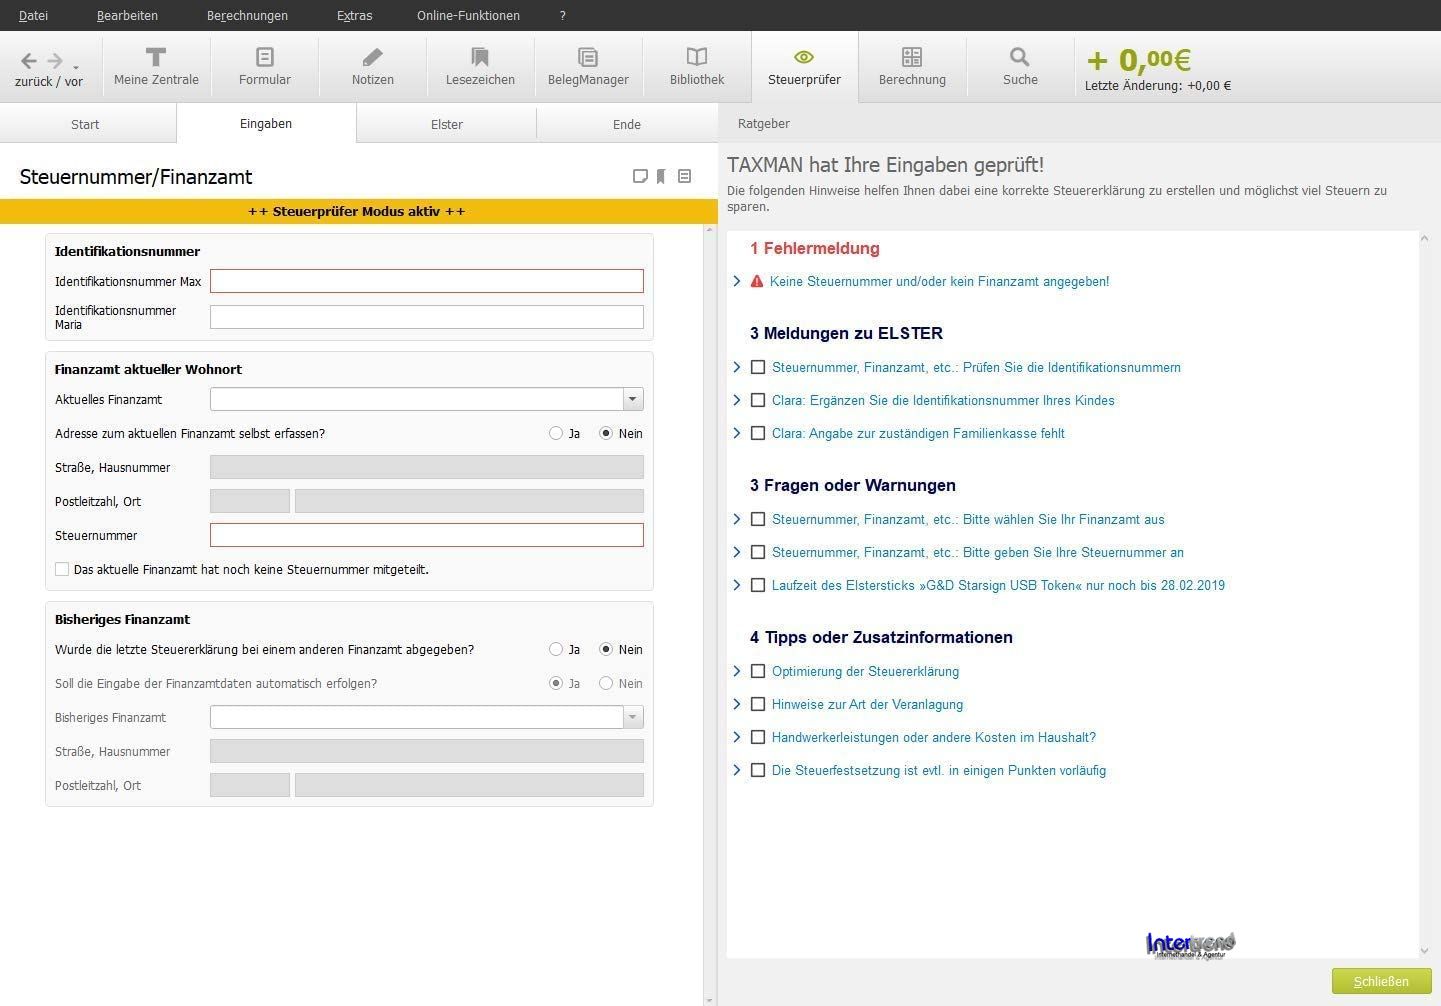This screenshot has height=1006, width=1441.
Task: Open the Berechnungen menu
Action: pos(247,16)
